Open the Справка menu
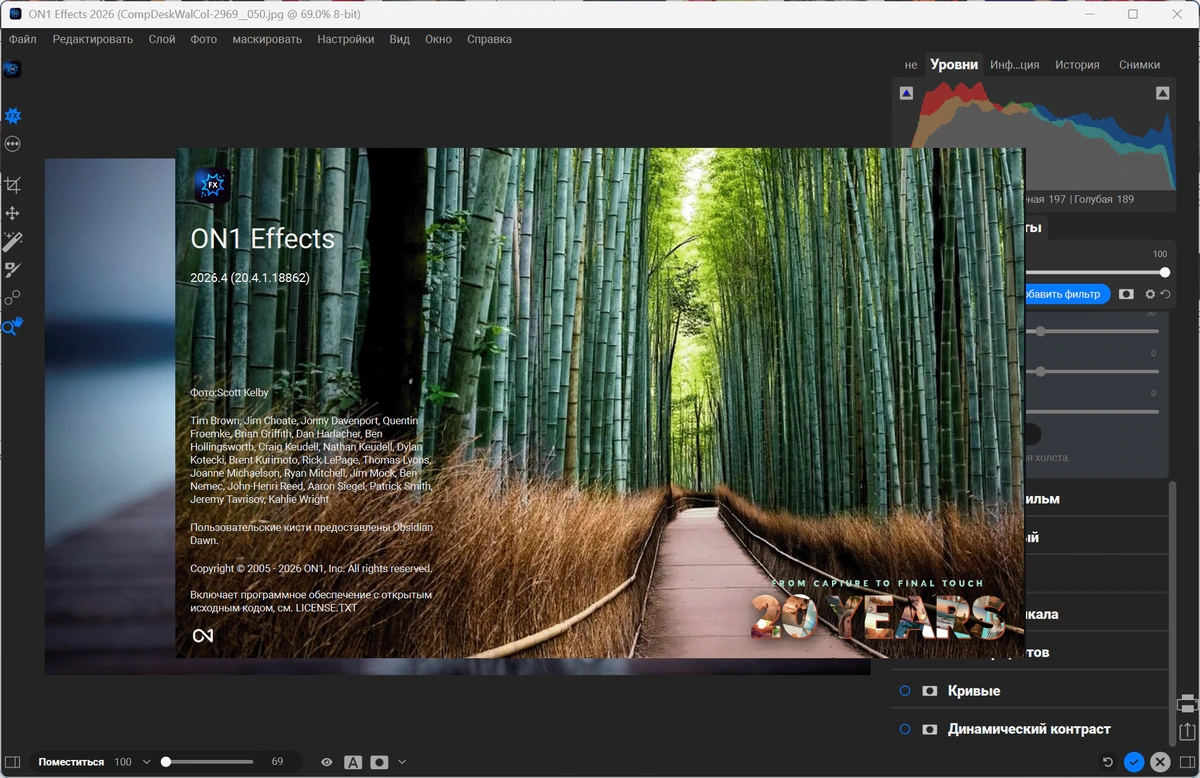Viewport: 1200px width, 778px height. click(x=489, y=39)
